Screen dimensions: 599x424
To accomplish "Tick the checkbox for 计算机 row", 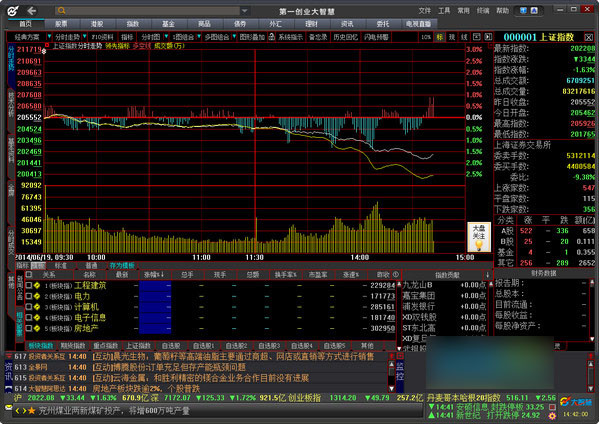I will pos(29,307).
